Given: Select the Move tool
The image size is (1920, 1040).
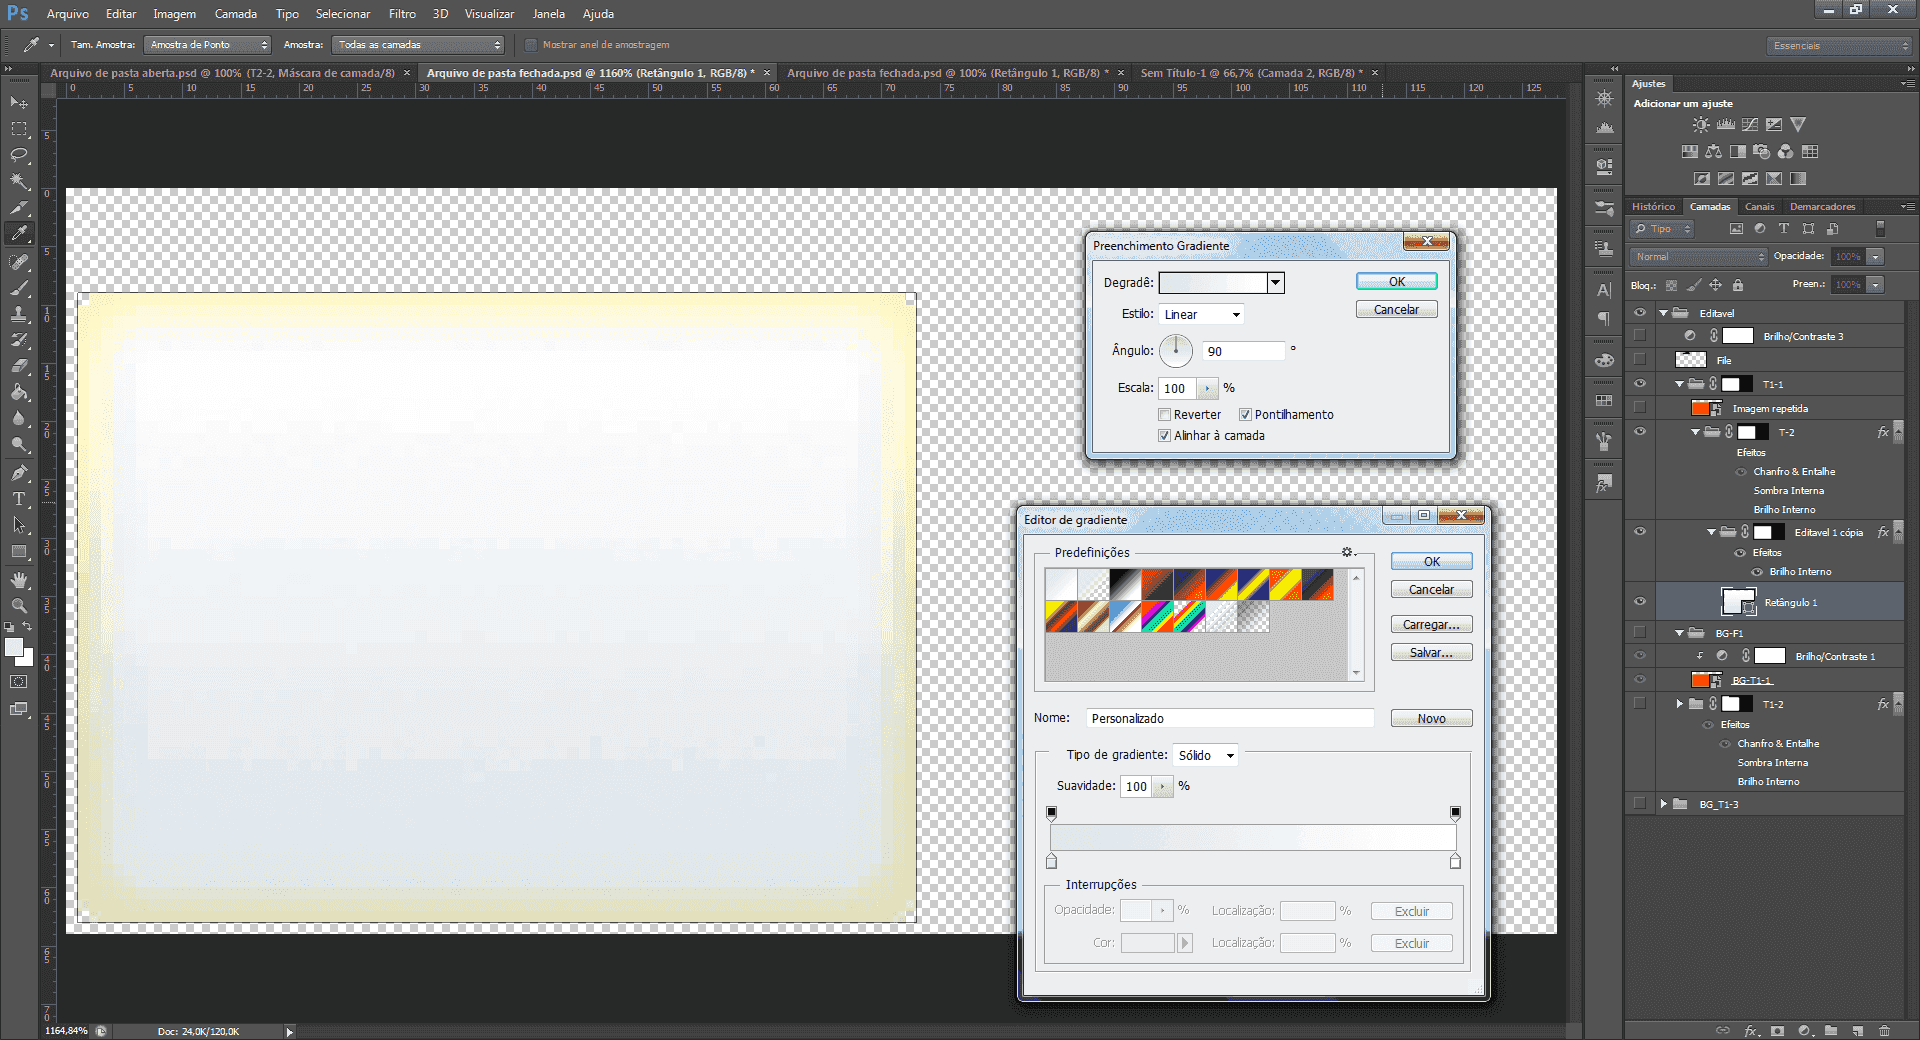Looking at the screenshot, I should point(19,103).
